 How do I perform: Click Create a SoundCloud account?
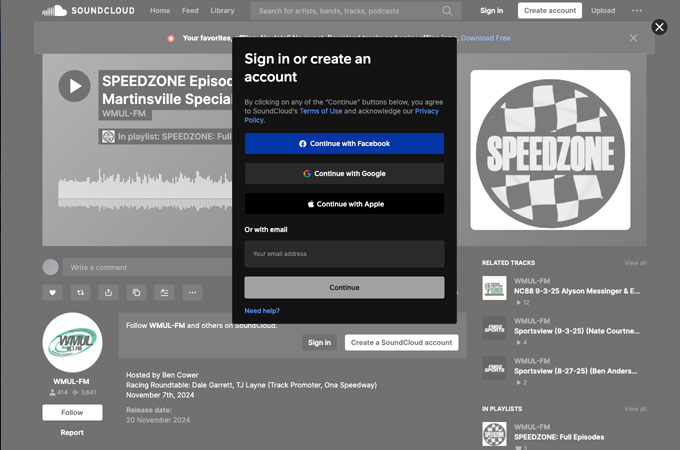[x=401, y=342]
